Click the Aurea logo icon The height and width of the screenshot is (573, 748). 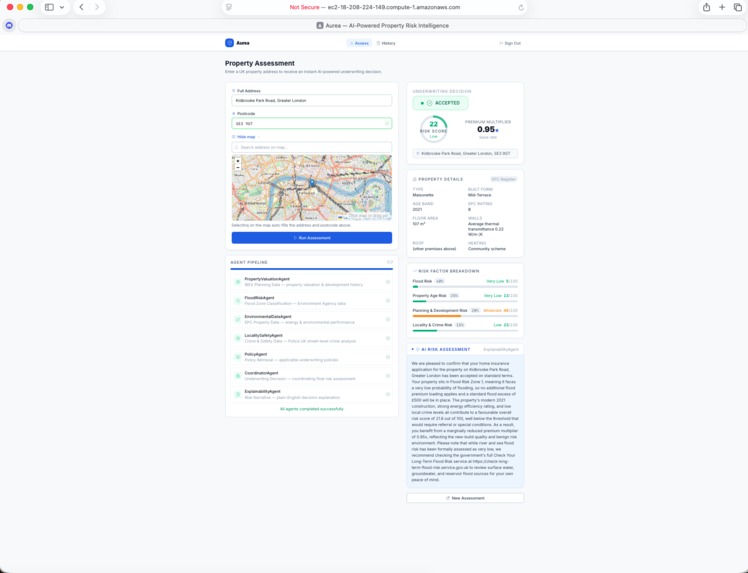click(229, 43)
